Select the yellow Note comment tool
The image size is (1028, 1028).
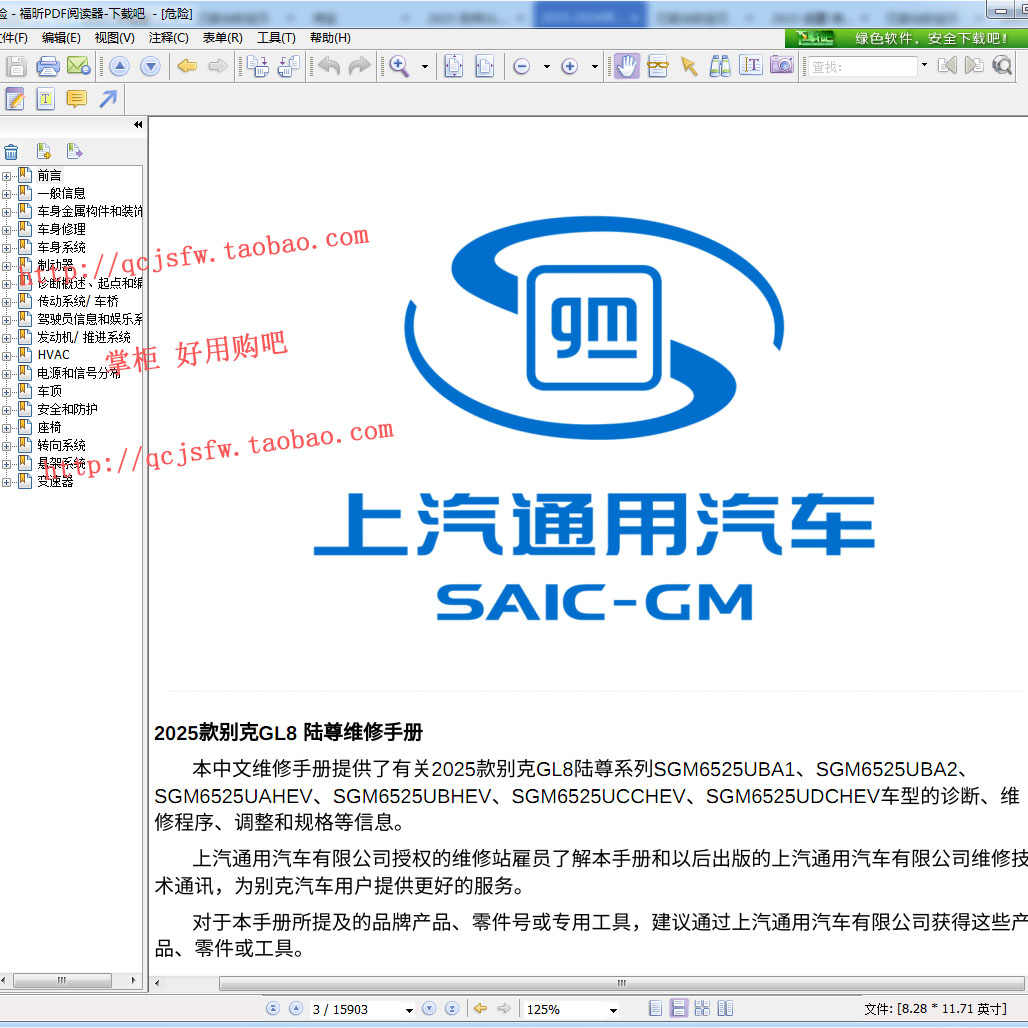(x=77, y=99)
